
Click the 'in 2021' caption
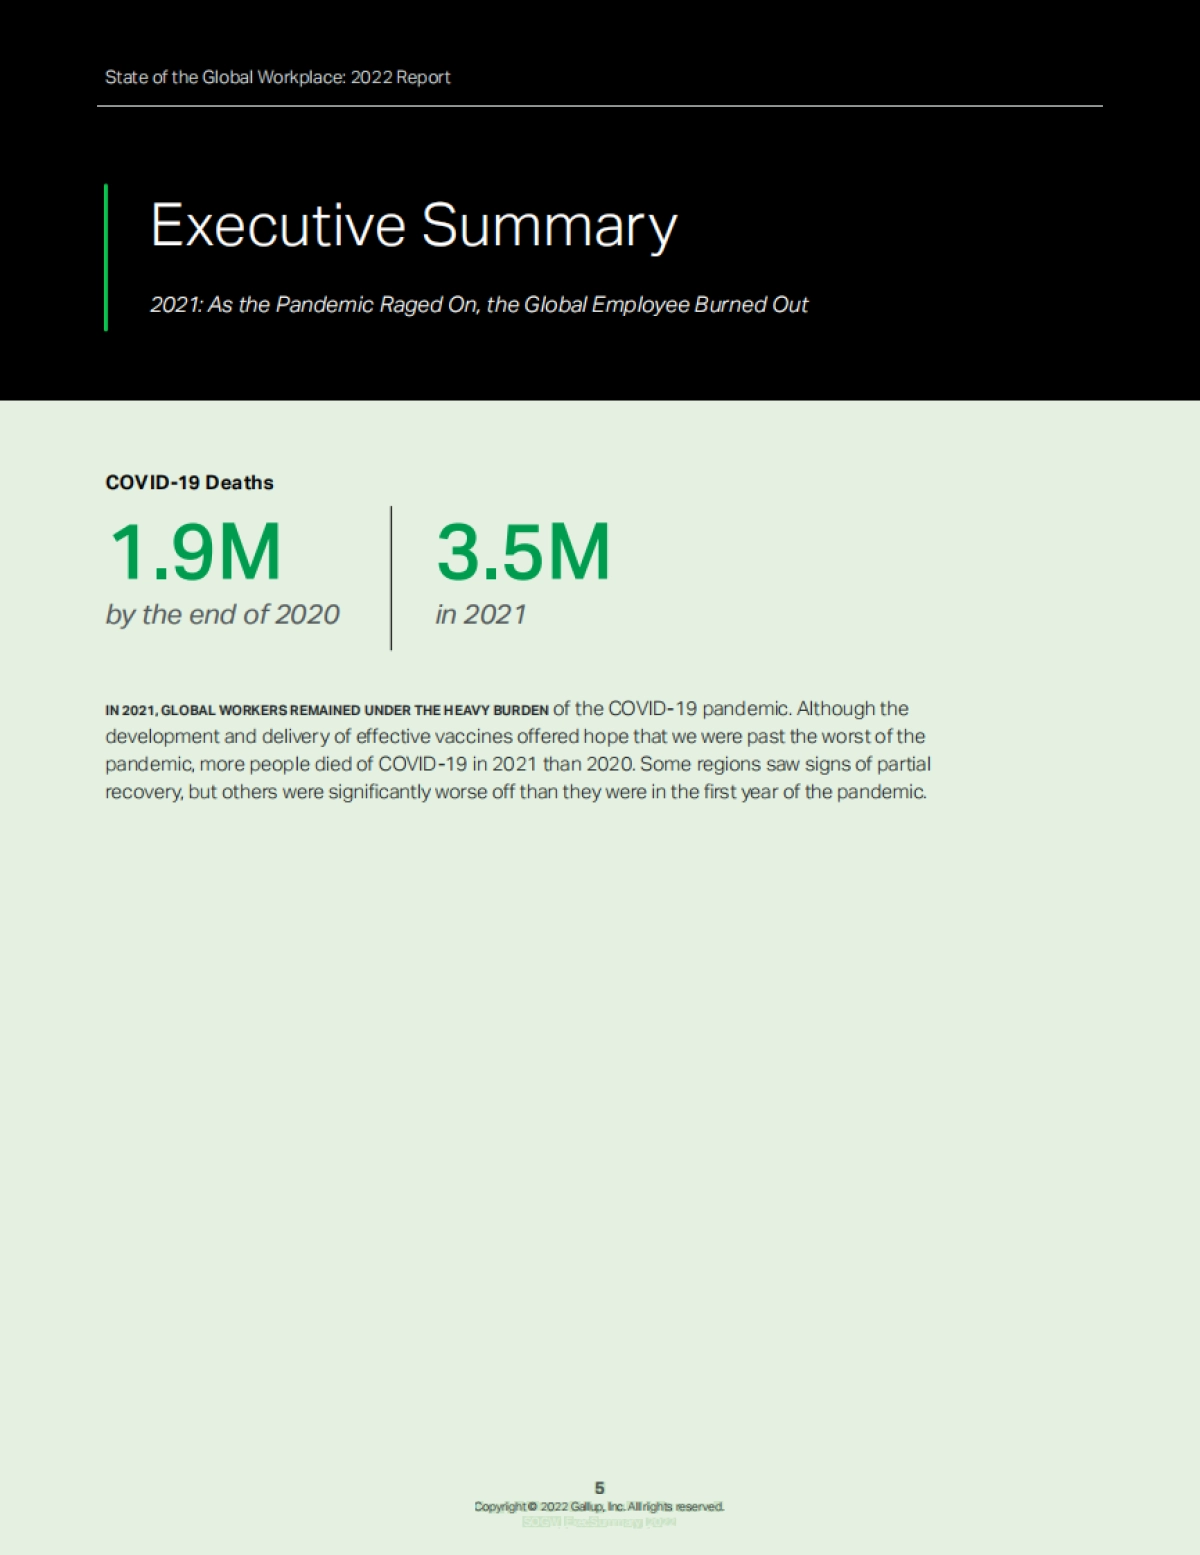pos(480,614)
